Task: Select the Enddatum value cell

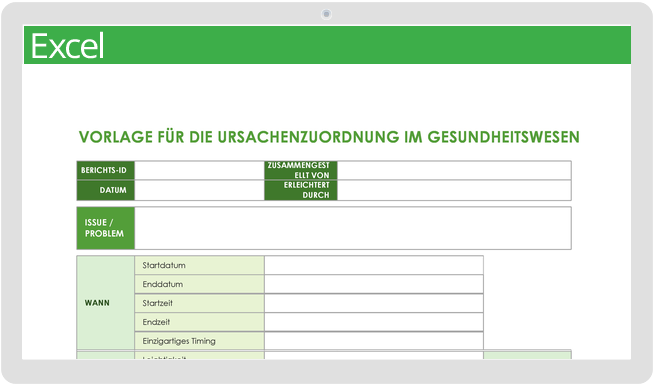Action: point(374,284)
